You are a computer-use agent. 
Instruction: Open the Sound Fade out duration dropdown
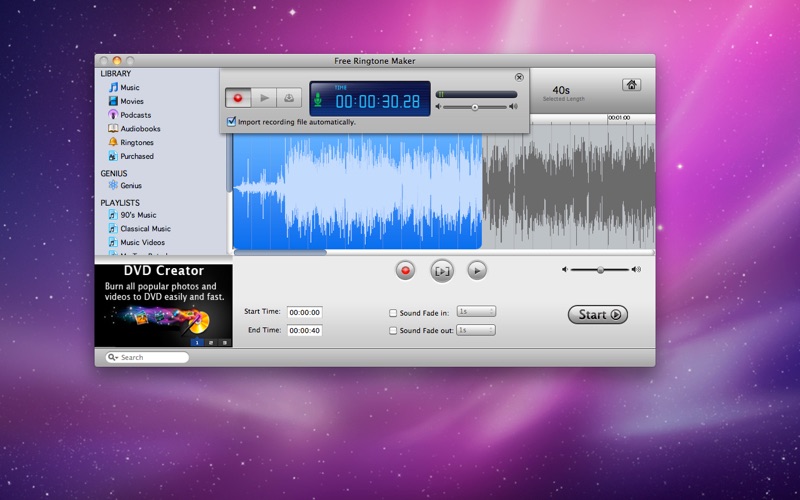click(476, 330)
